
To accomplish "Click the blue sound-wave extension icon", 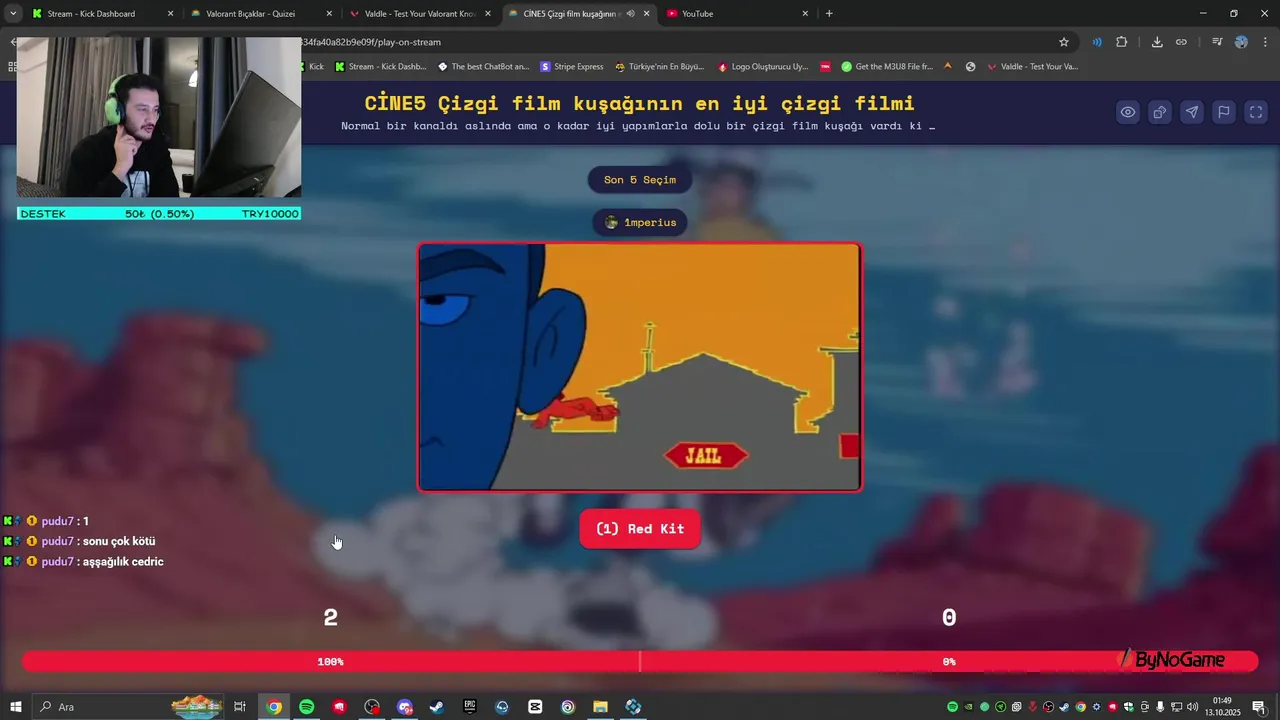I will (1097, 42).
